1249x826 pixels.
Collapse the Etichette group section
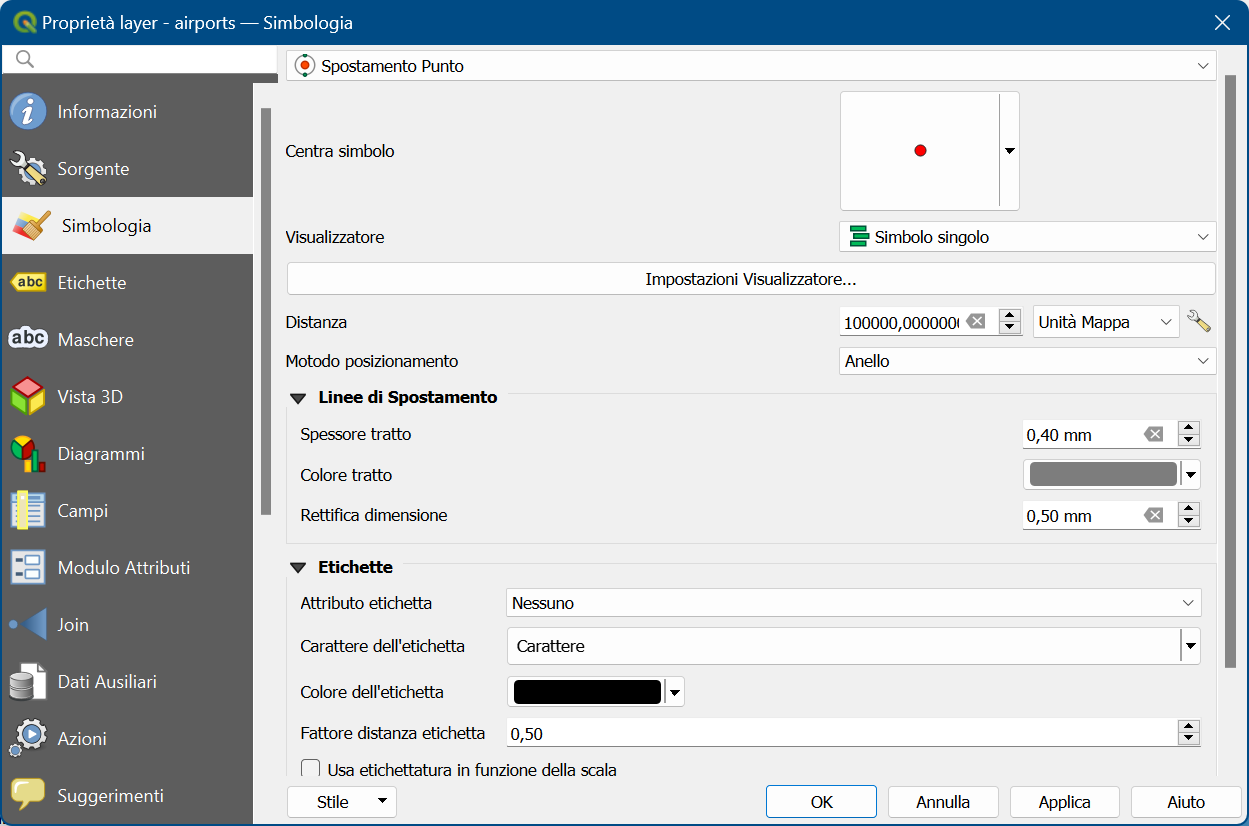click(297, 568)
